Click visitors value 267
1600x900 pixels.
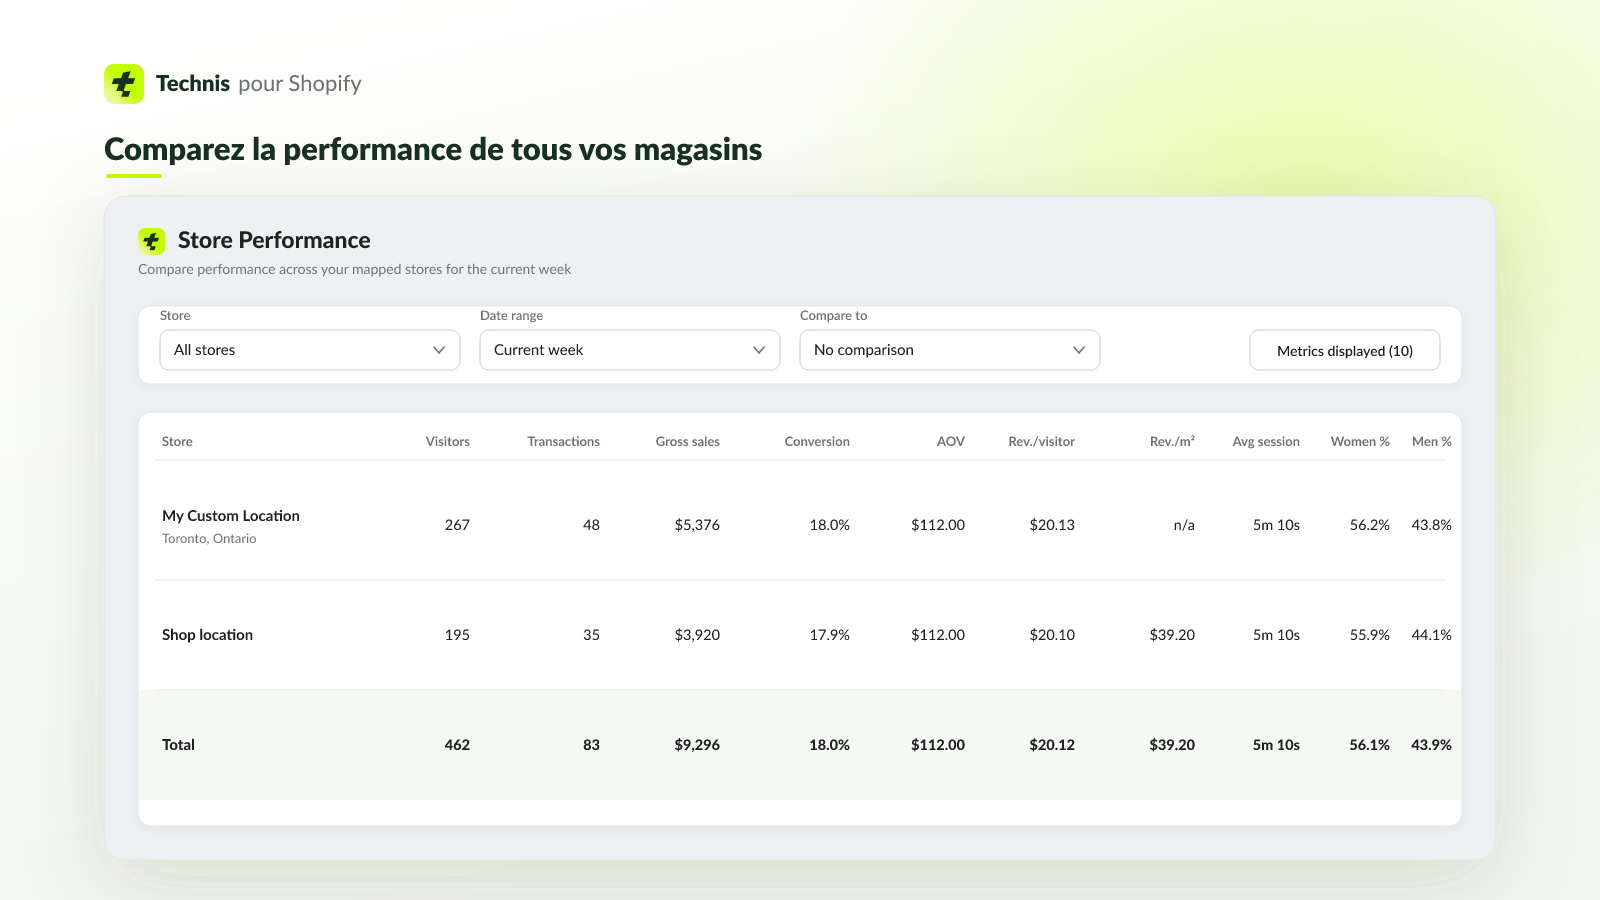pos(457,525)
